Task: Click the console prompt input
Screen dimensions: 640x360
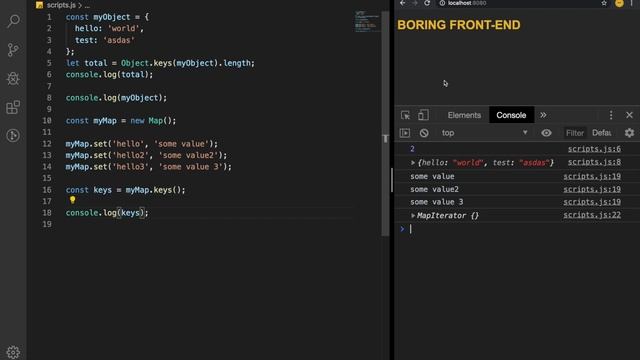Action: click(x=522, y=229)
